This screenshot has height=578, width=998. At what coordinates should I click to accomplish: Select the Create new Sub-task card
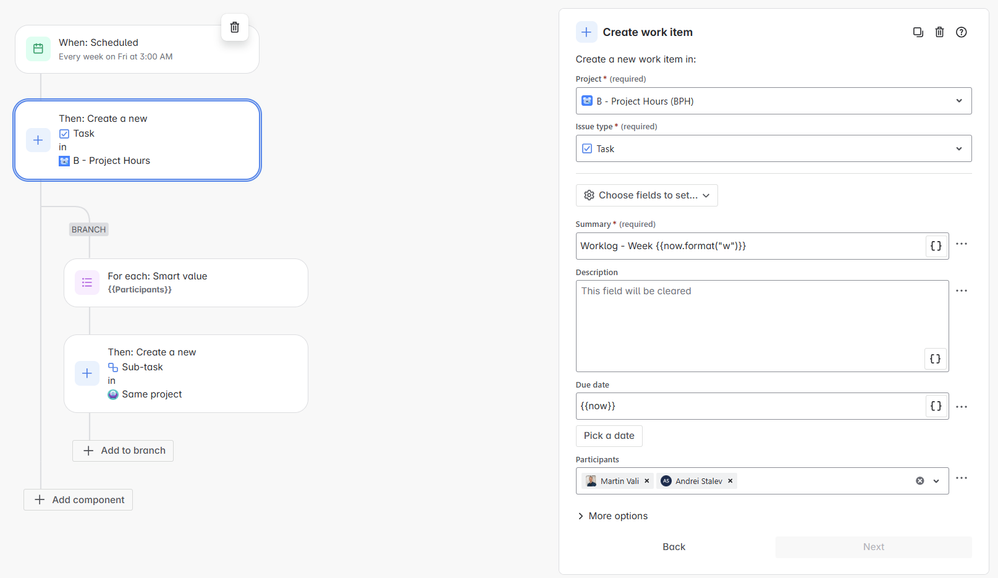186,374
